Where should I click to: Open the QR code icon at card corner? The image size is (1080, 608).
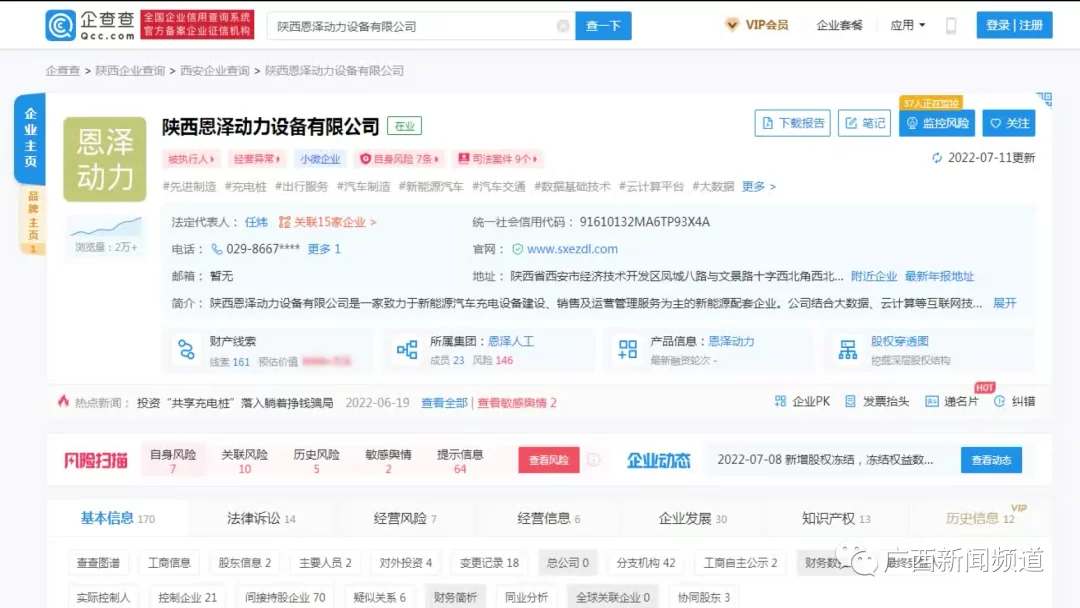click(x=1044, y=100)
